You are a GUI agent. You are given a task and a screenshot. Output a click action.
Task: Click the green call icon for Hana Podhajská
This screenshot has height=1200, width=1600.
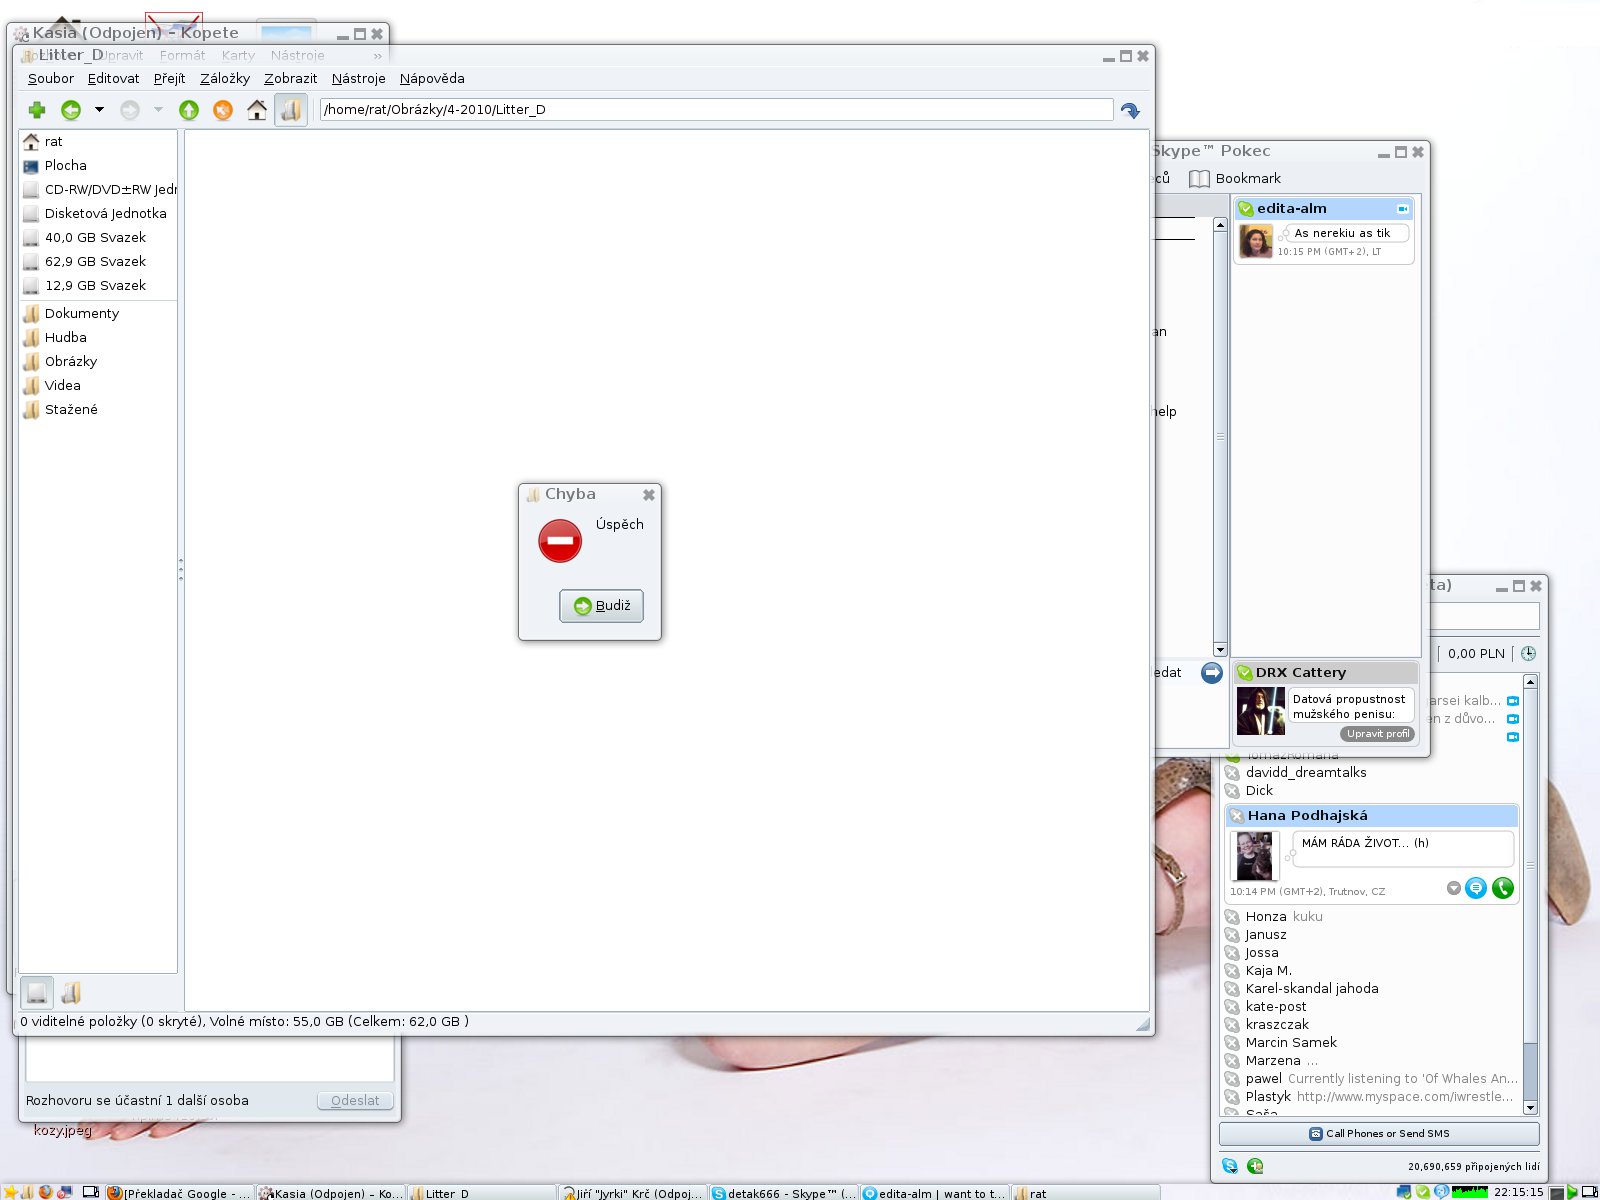click(x=1503, y=888)
